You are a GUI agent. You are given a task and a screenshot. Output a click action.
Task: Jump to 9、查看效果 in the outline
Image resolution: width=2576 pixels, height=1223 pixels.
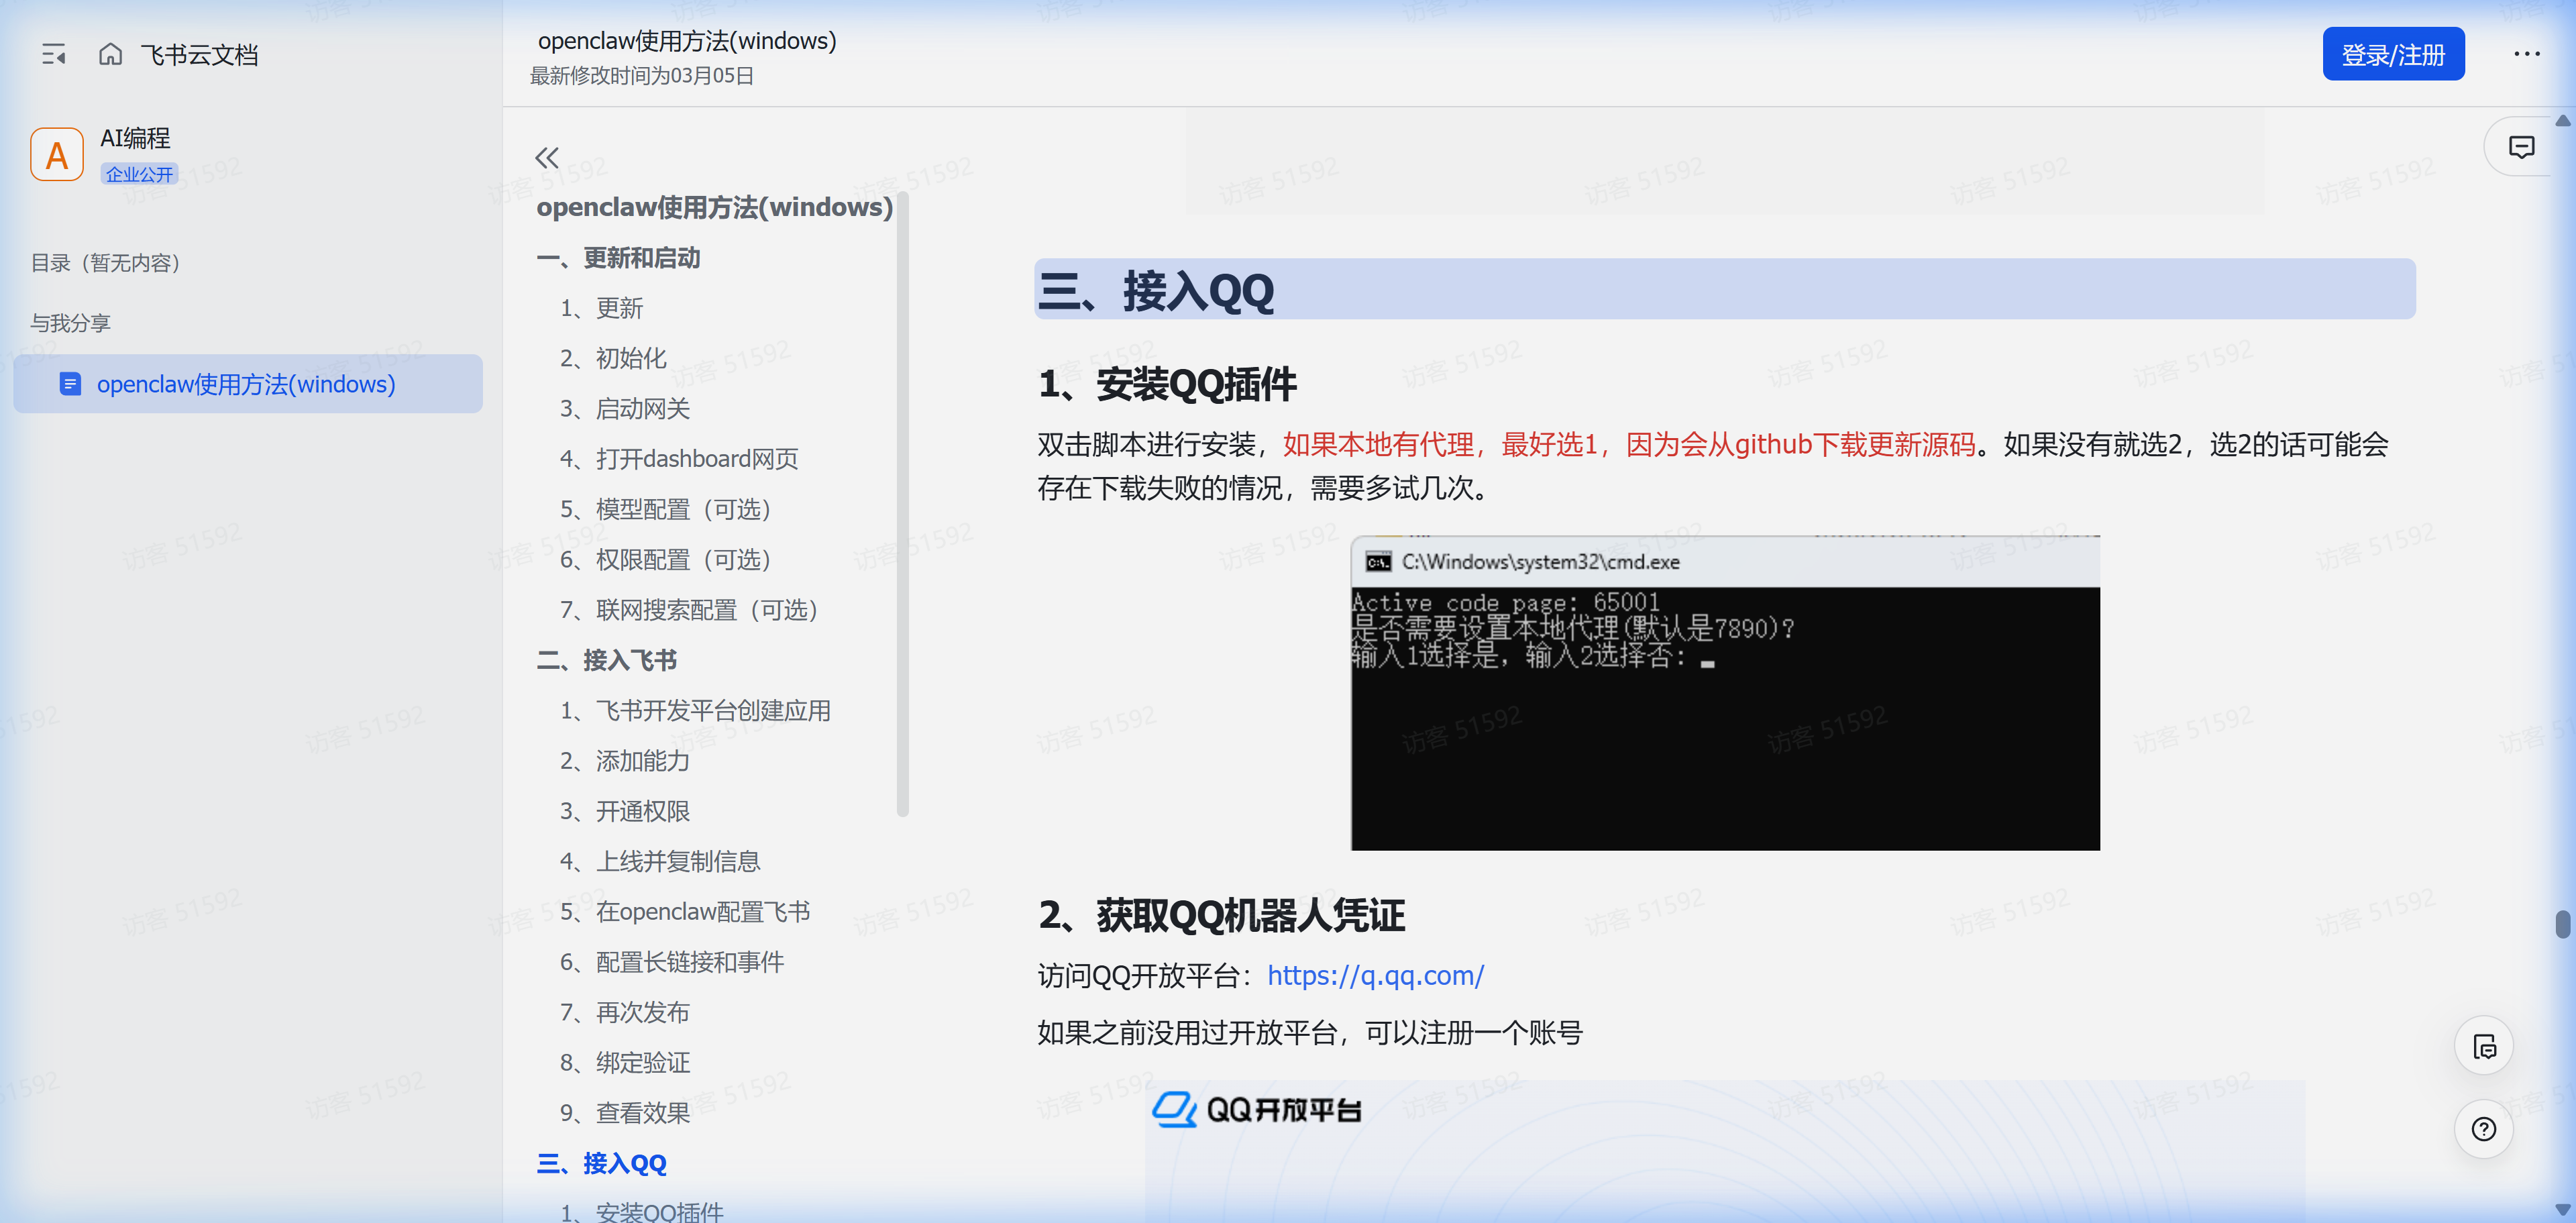click(x=625, y=1112)
